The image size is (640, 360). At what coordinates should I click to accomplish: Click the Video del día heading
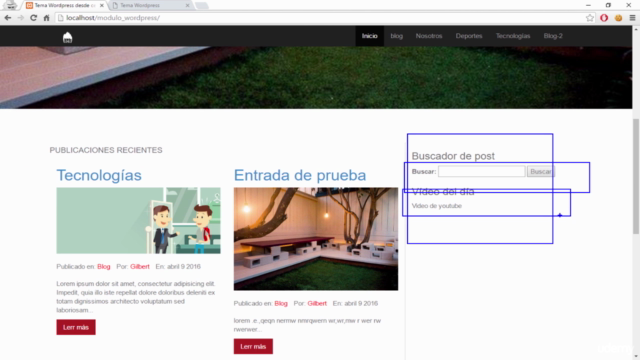pyautogui.click(x=443, y=191)
